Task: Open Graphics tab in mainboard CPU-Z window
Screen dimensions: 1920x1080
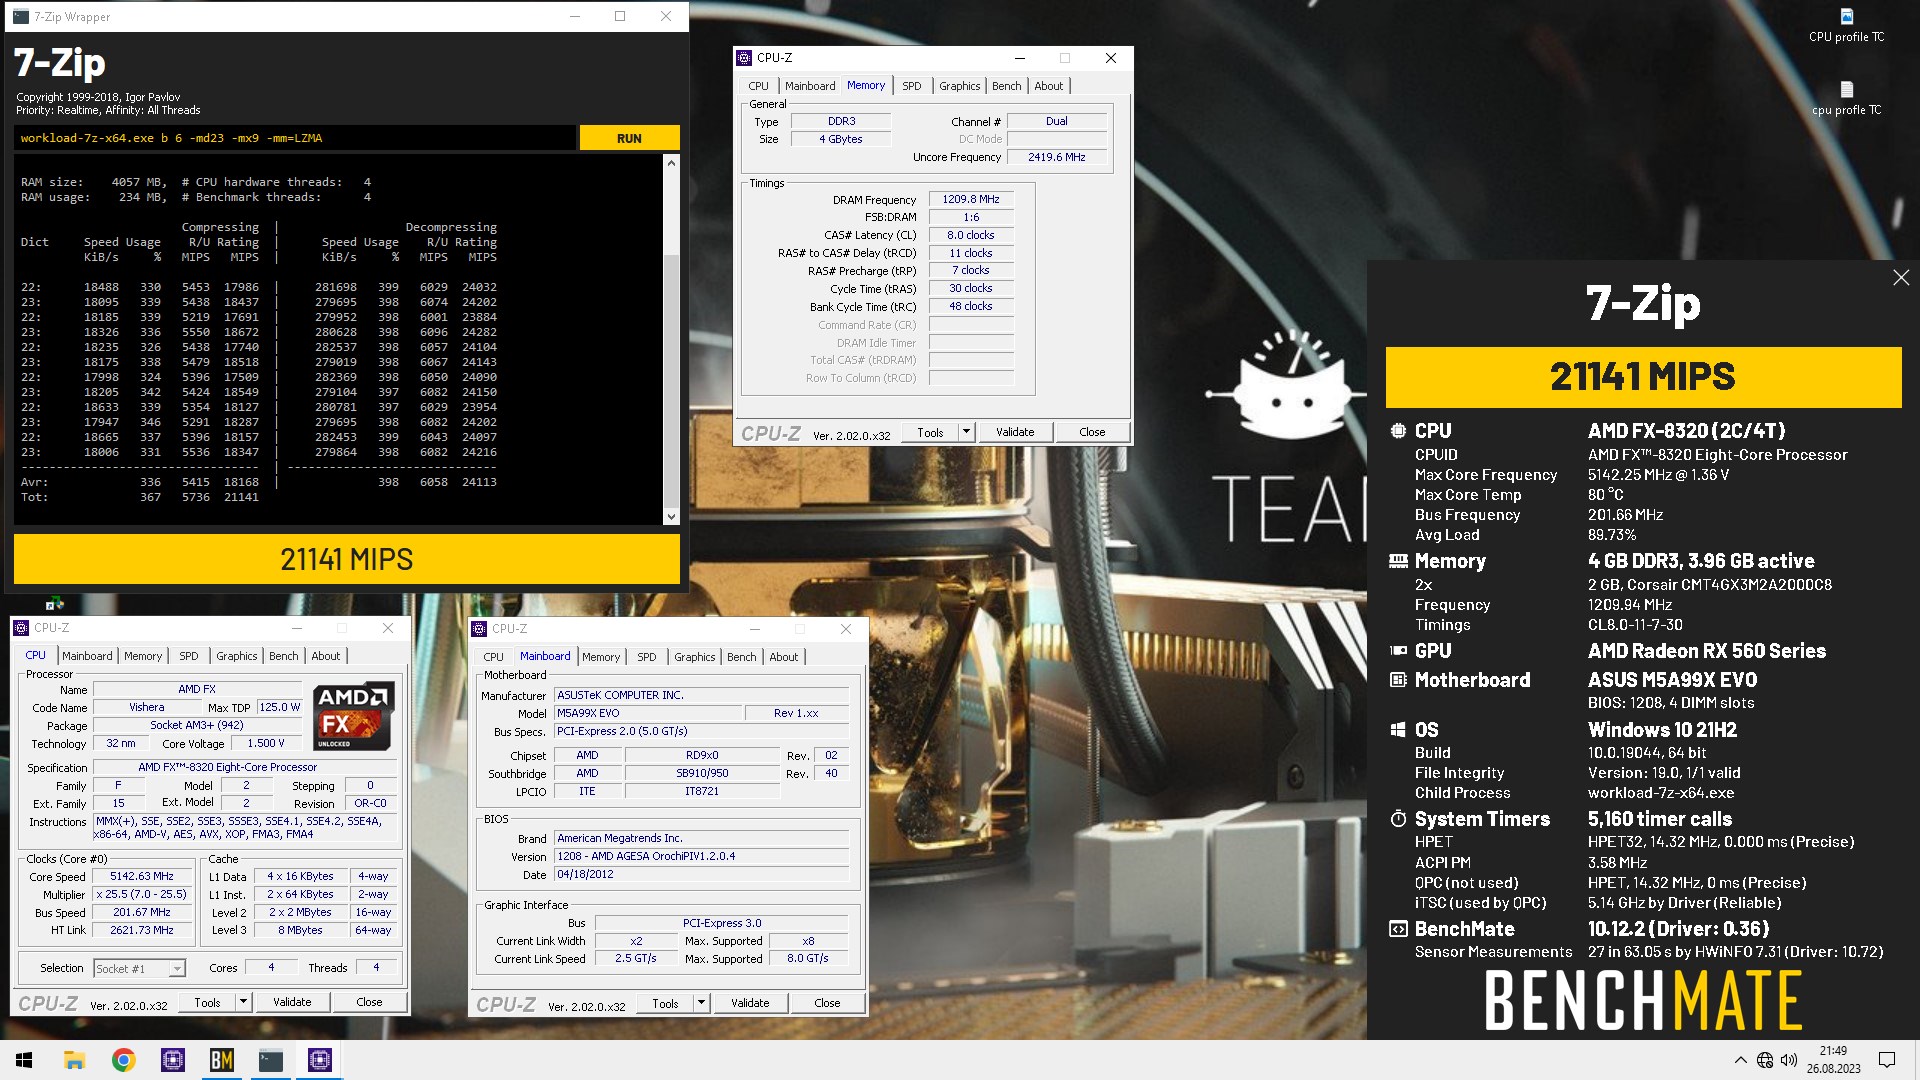Action: tap(694, 657)
